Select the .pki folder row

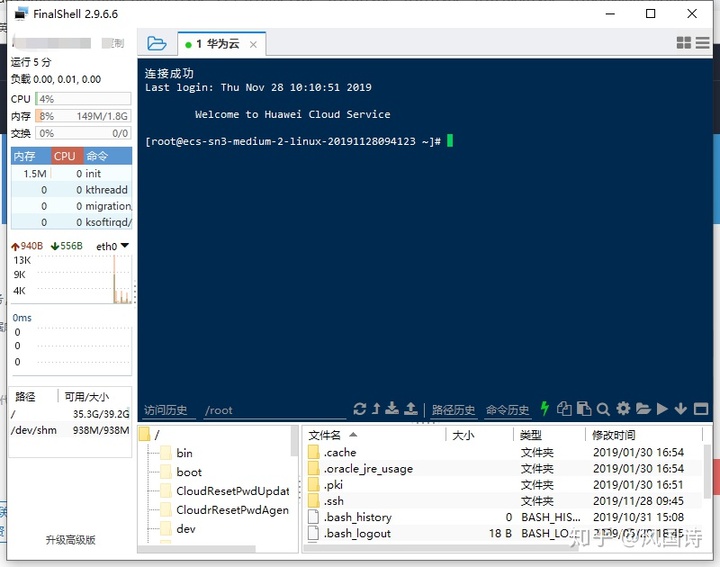coord(503,484)
